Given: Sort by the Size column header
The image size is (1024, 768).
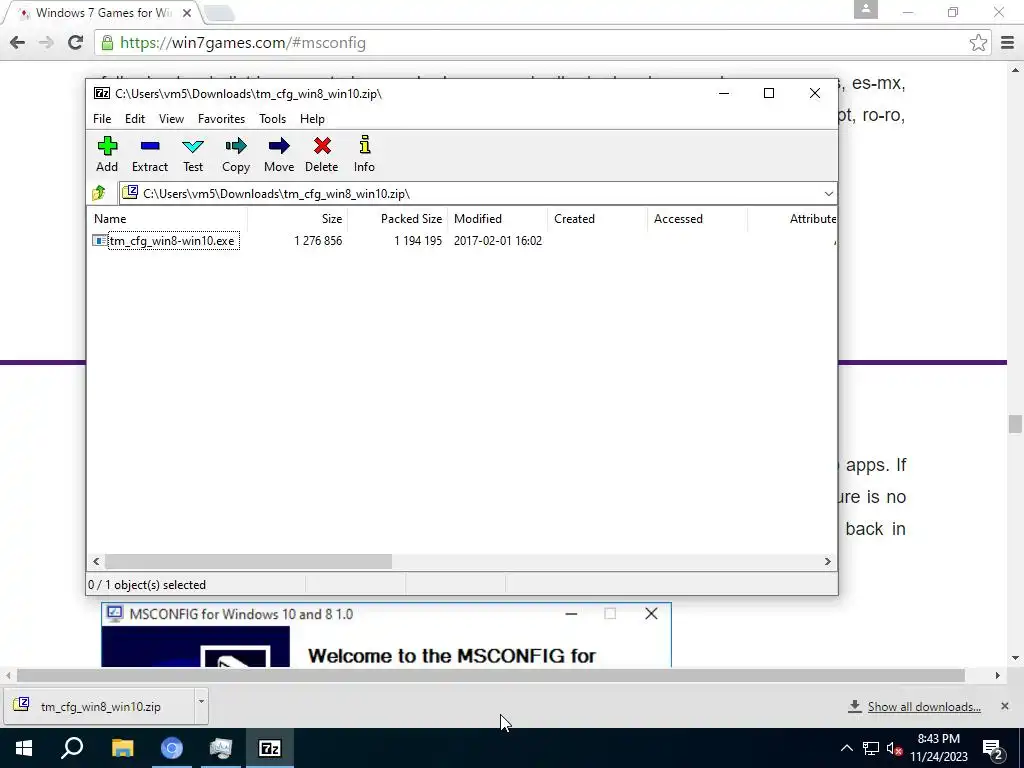Looking at the screenshot, I should pyautogui.click(x=297, y=219).
